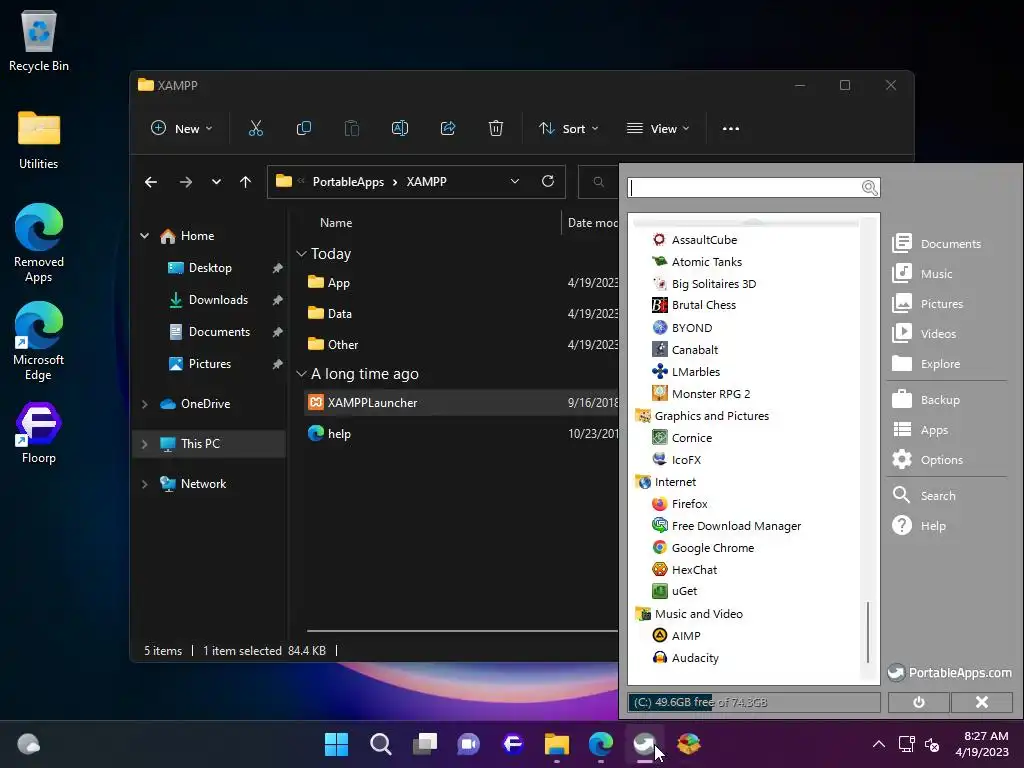Expand the address bar history dropdown
Image resolution: width=1024 pixels, height=768 pixels.
(515, 182)
